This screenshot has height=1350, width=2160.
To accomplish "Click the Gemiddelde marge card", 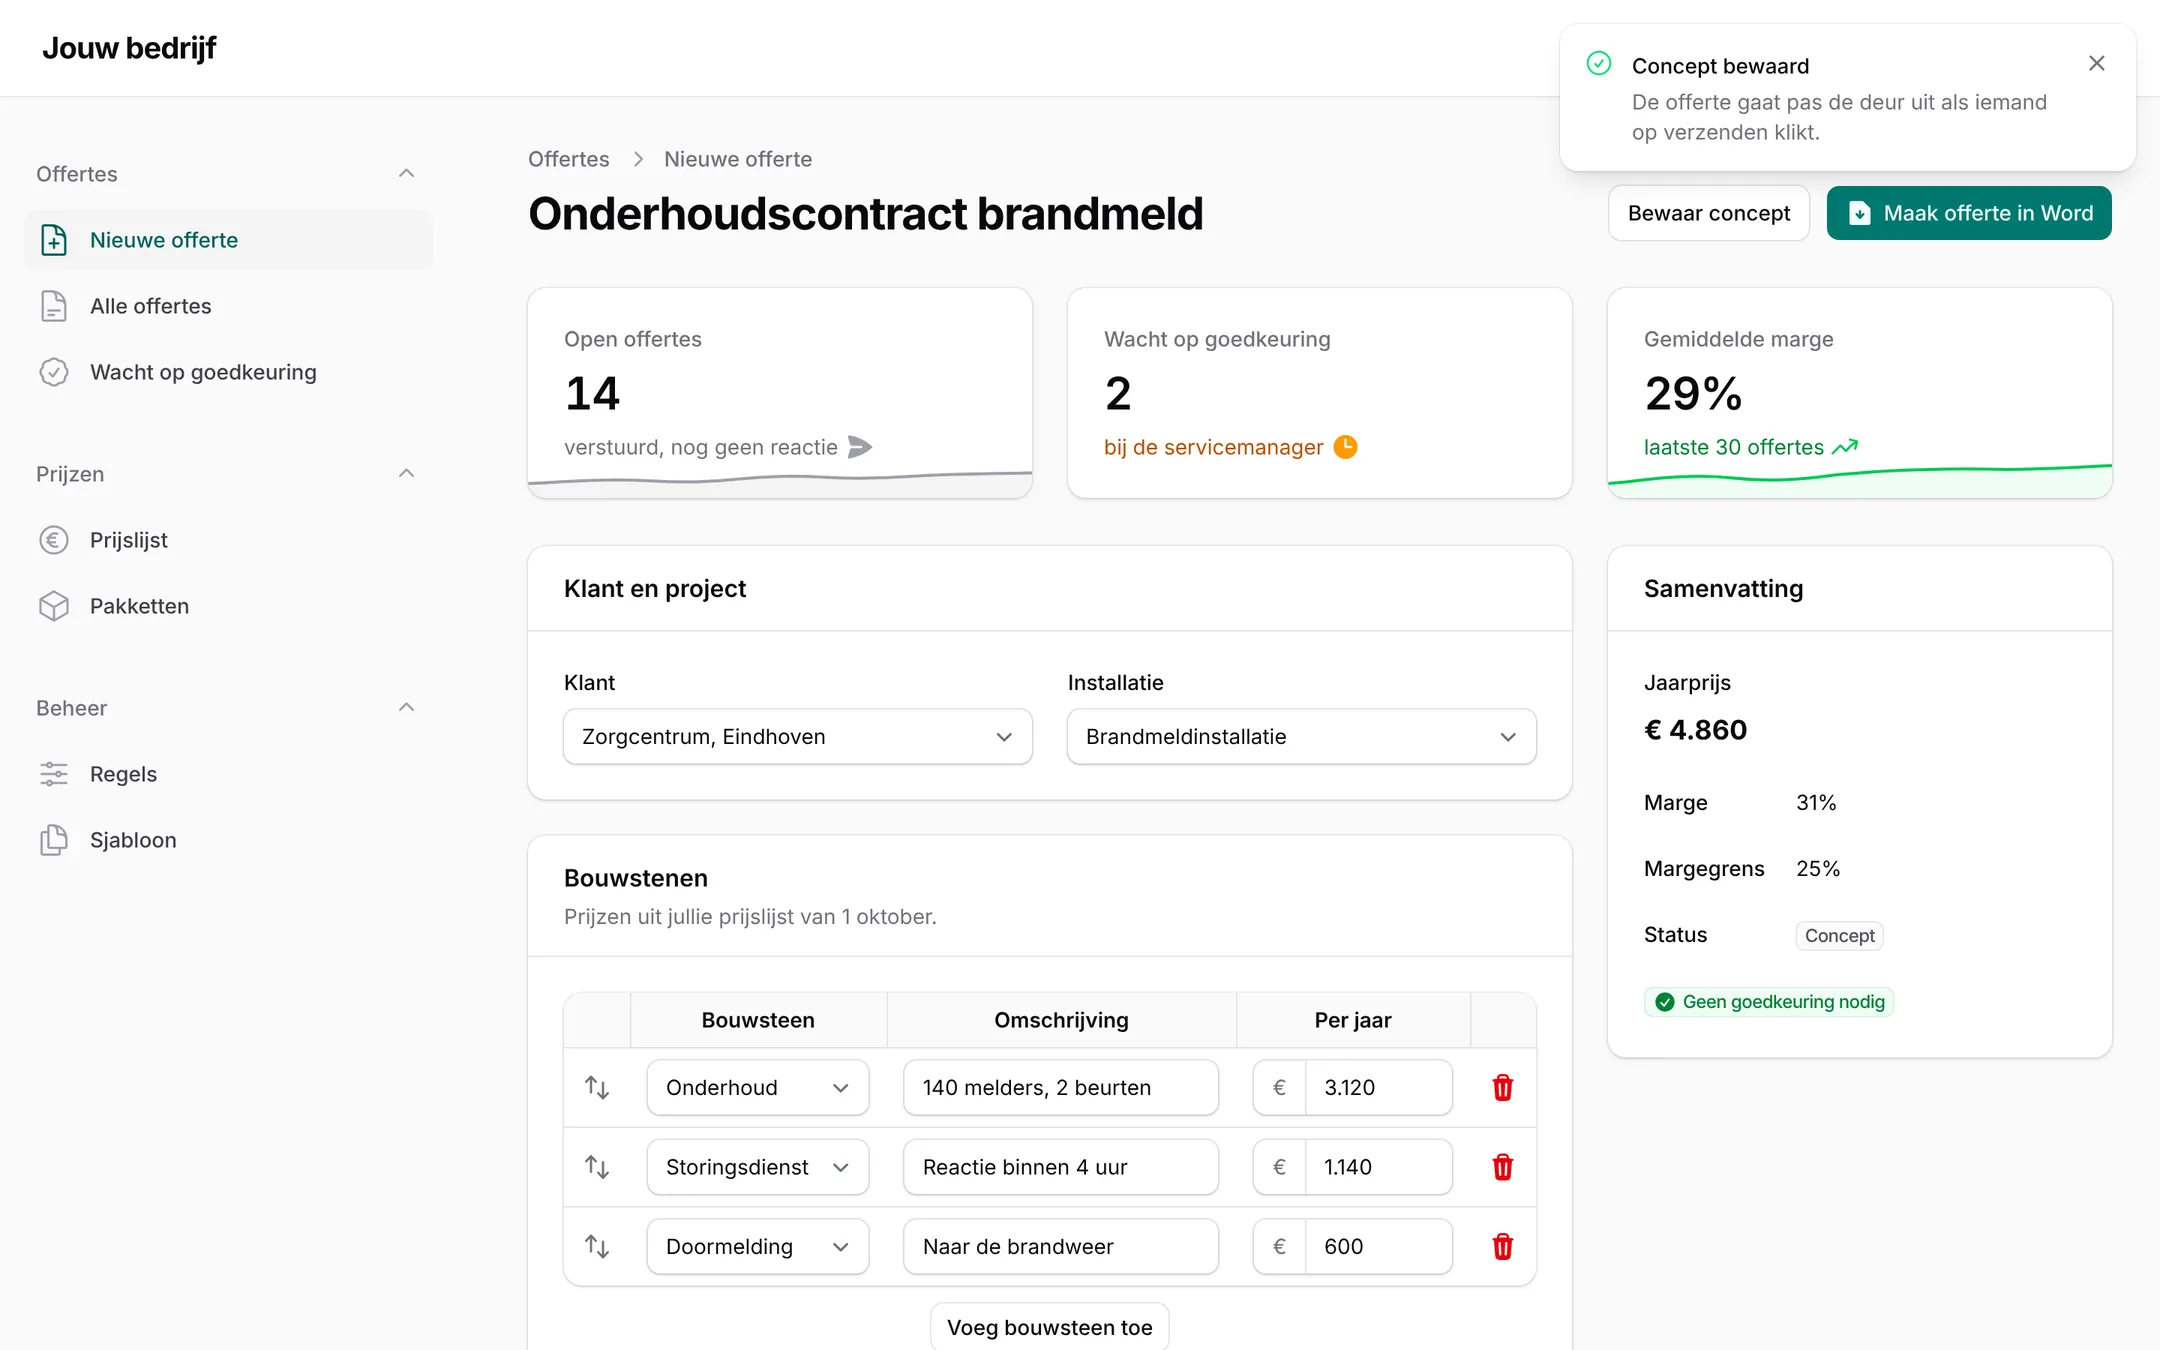I will 1860,393.
